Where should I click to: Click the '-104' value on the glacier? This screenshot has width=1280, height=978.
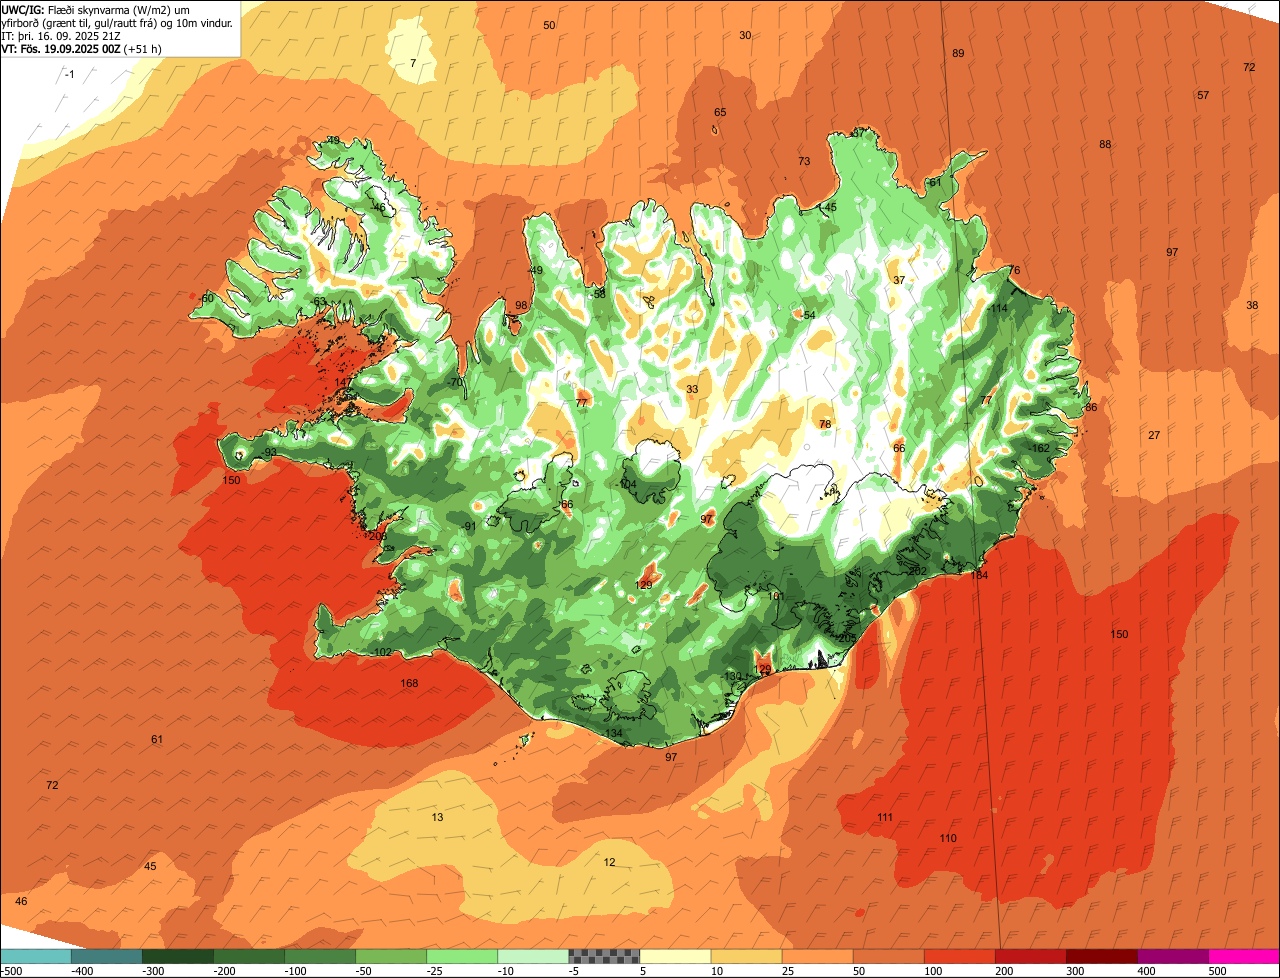point(627,485)
